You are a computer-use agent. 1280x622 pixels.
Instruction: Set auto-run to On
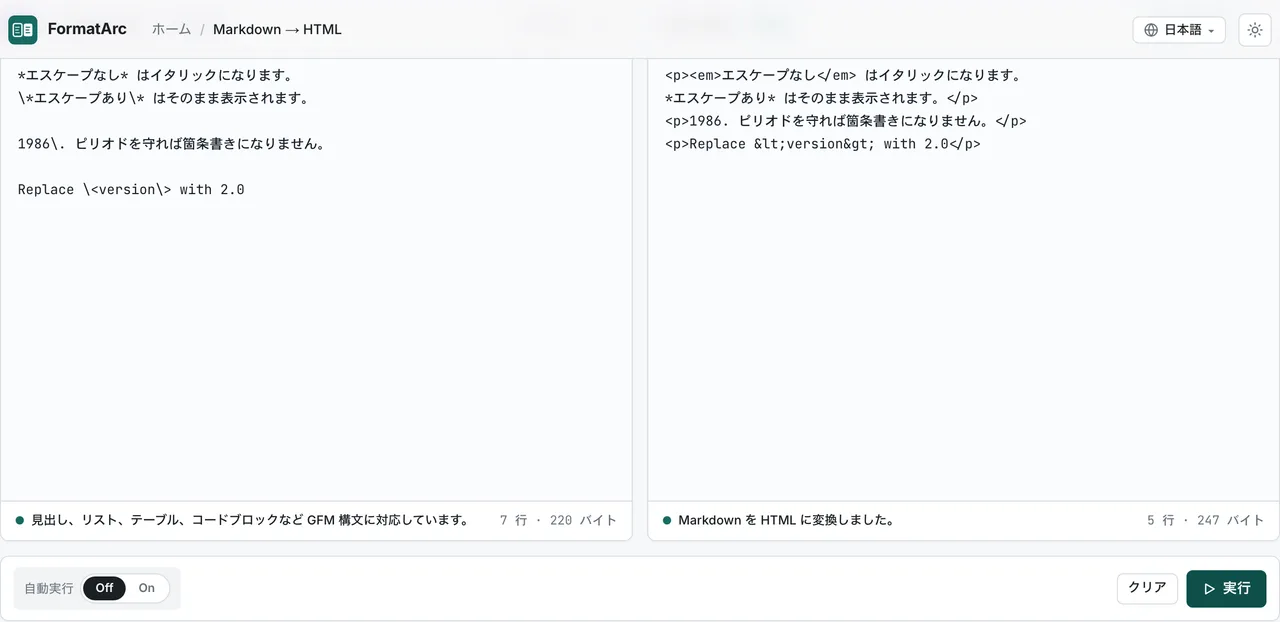(x=147, y=588)
